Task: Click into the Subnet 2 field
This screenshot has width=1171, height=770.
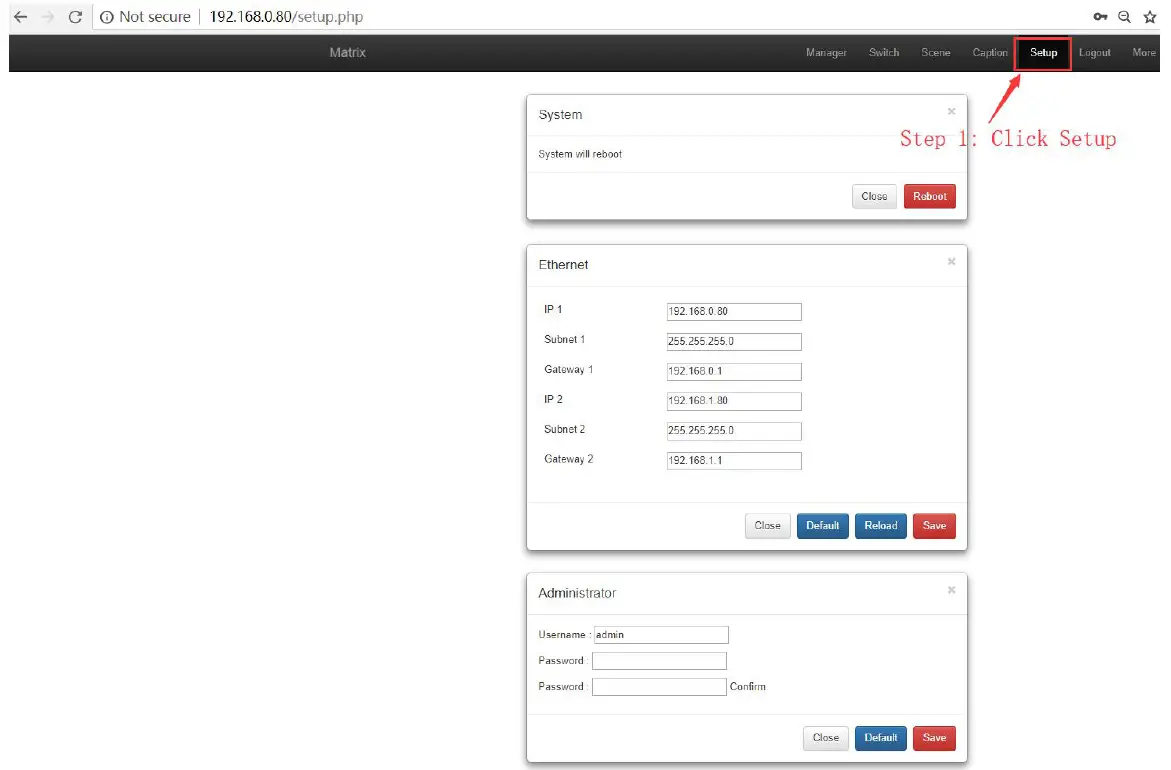Action: pos(733,431)
